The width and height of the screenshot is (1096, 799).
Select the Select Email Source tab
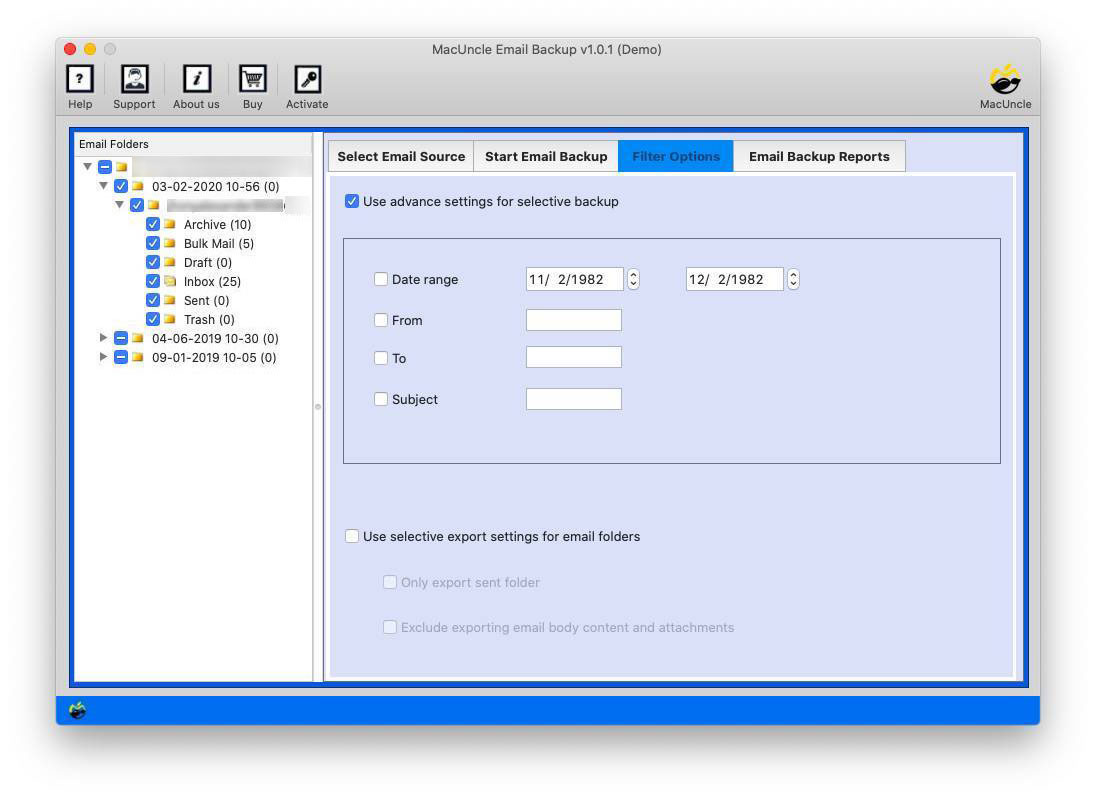pyautogui.click(x=400, y=156)
